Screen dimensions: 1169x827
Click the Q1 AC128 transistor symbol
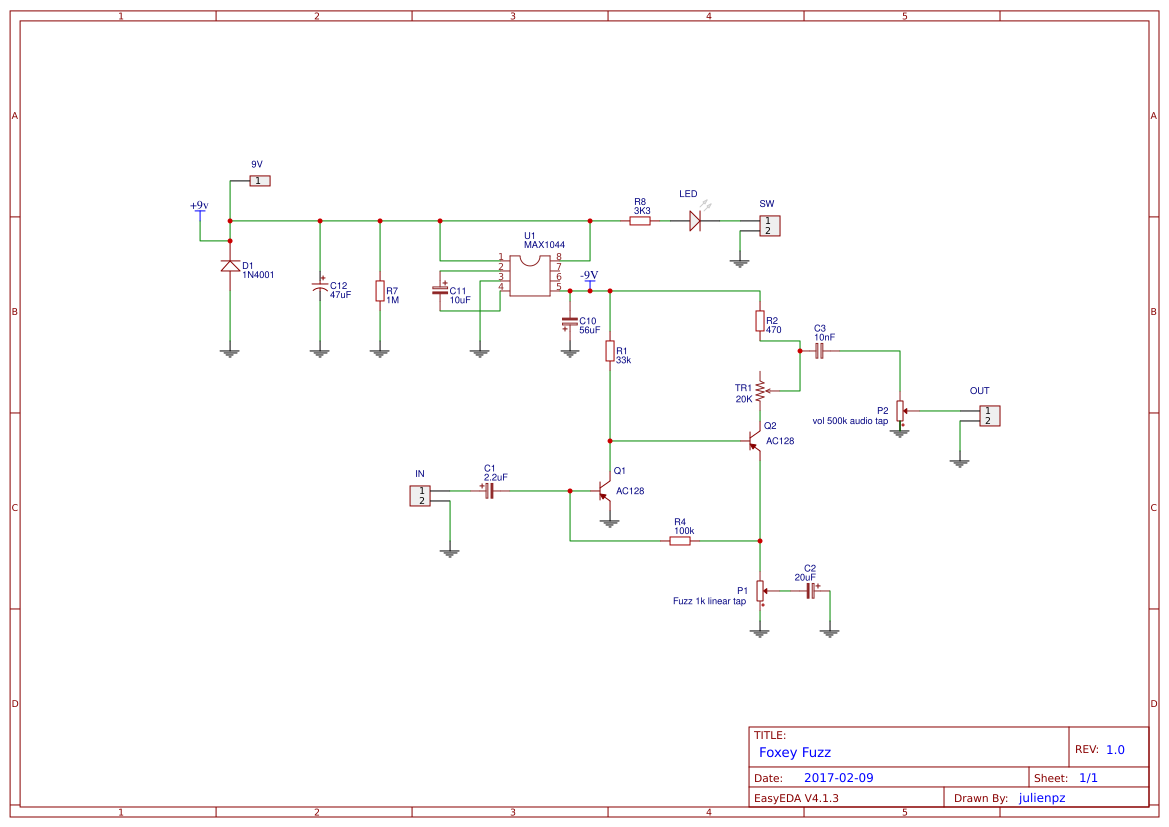tap(602, 491)
